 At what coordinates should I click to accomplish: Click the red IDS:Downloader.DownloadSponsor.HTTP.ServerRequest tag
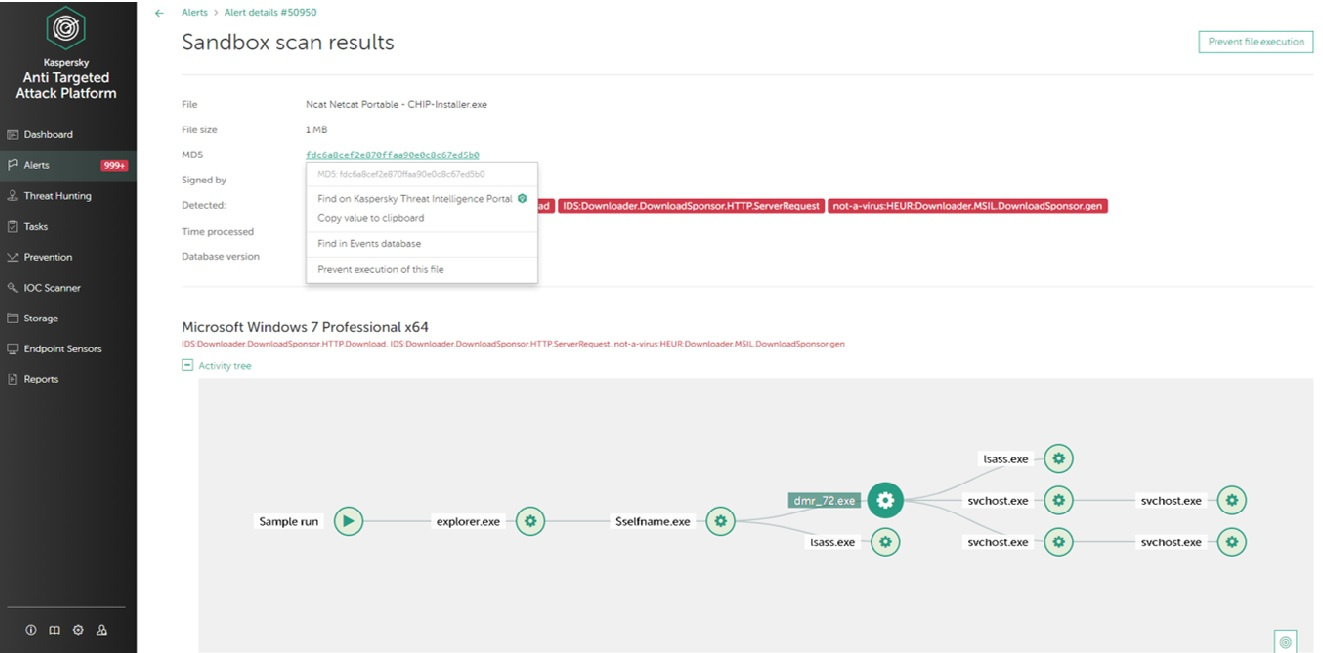pyautogui.click(x=691, y=206)
